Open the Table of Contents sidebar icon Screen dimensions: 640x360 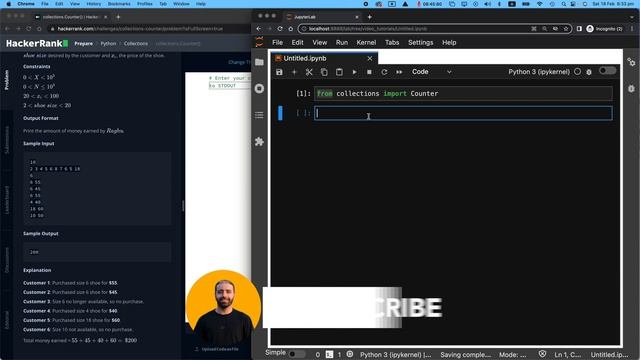259,115
